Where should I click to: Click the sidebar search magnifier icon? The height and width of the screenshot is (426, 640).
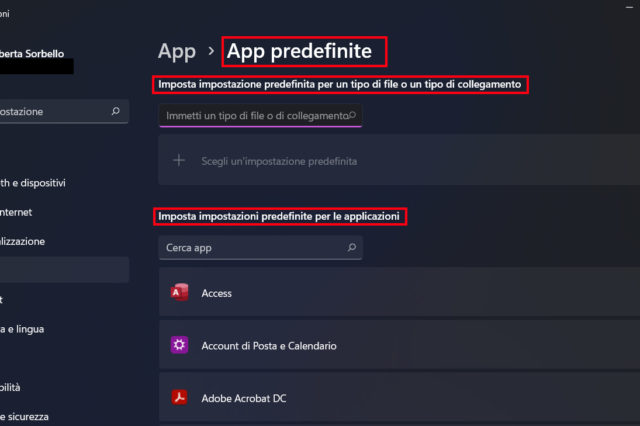click(116, 112)
